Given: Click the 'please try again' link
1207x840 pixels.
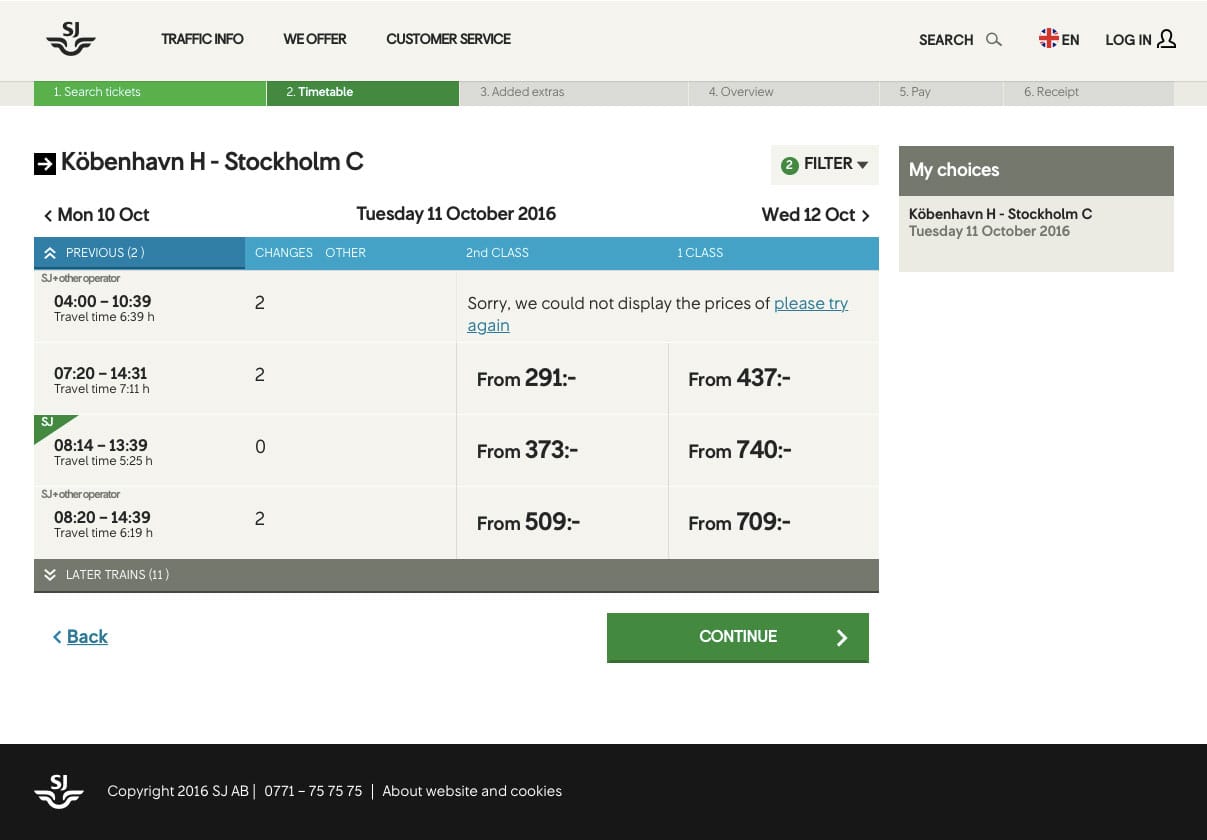Looking at the screenshot, I should coord(810,304).
